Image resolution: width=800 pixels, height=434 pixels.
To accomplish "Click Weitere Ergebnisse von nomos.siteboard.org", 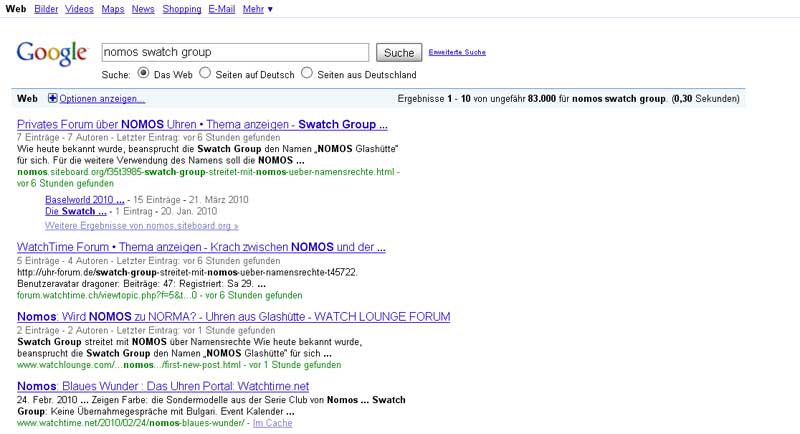I will [x=141, y=225].
